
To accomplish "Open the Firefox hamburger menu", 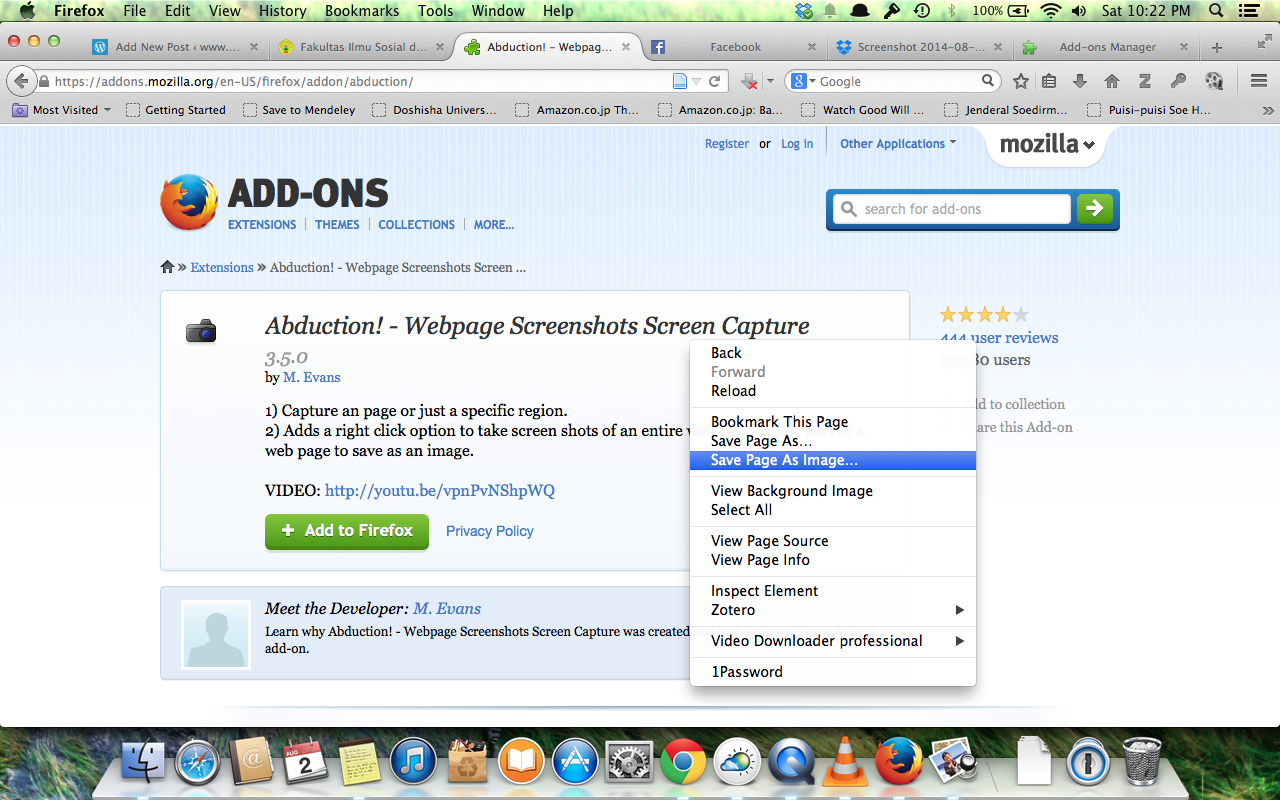I will [x=1259, y=81].
